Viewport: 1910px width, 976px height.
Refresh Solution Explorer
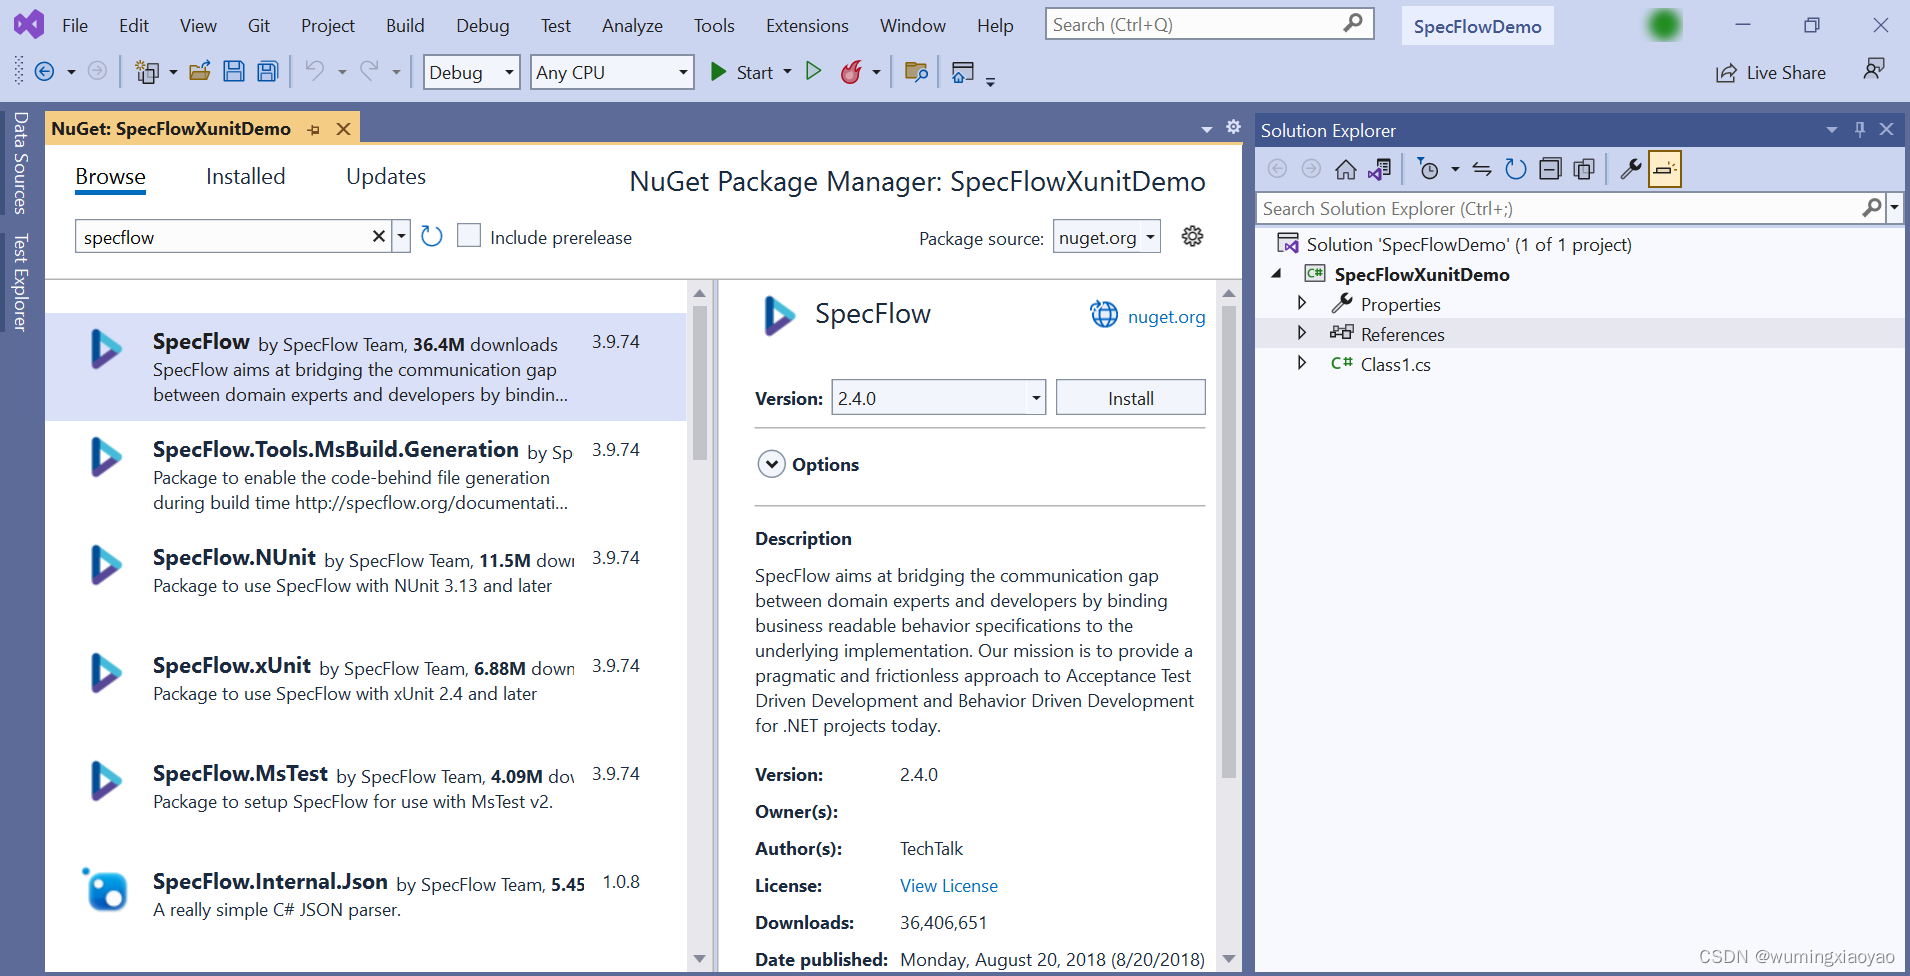coord(1516,170)
